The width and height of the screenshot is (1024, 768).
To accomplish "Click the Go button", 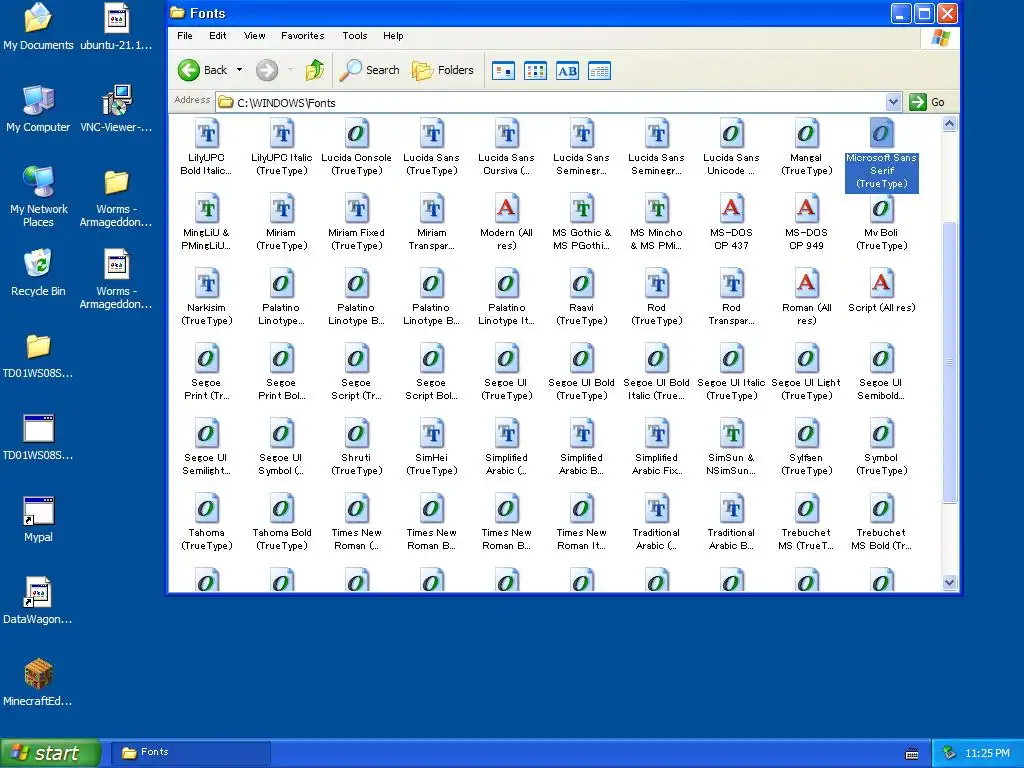I will (927, 102).
